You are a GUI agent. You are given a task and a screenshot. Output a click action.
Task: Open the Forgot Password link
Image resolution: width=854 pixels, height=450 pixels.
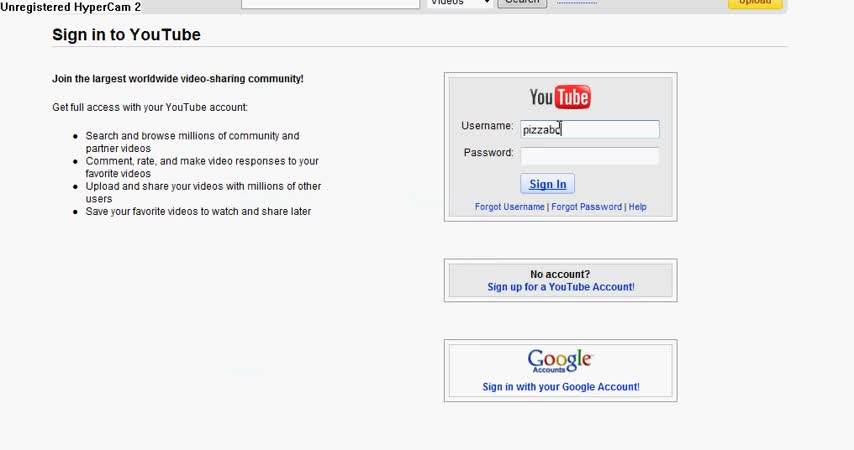[587, 207]
